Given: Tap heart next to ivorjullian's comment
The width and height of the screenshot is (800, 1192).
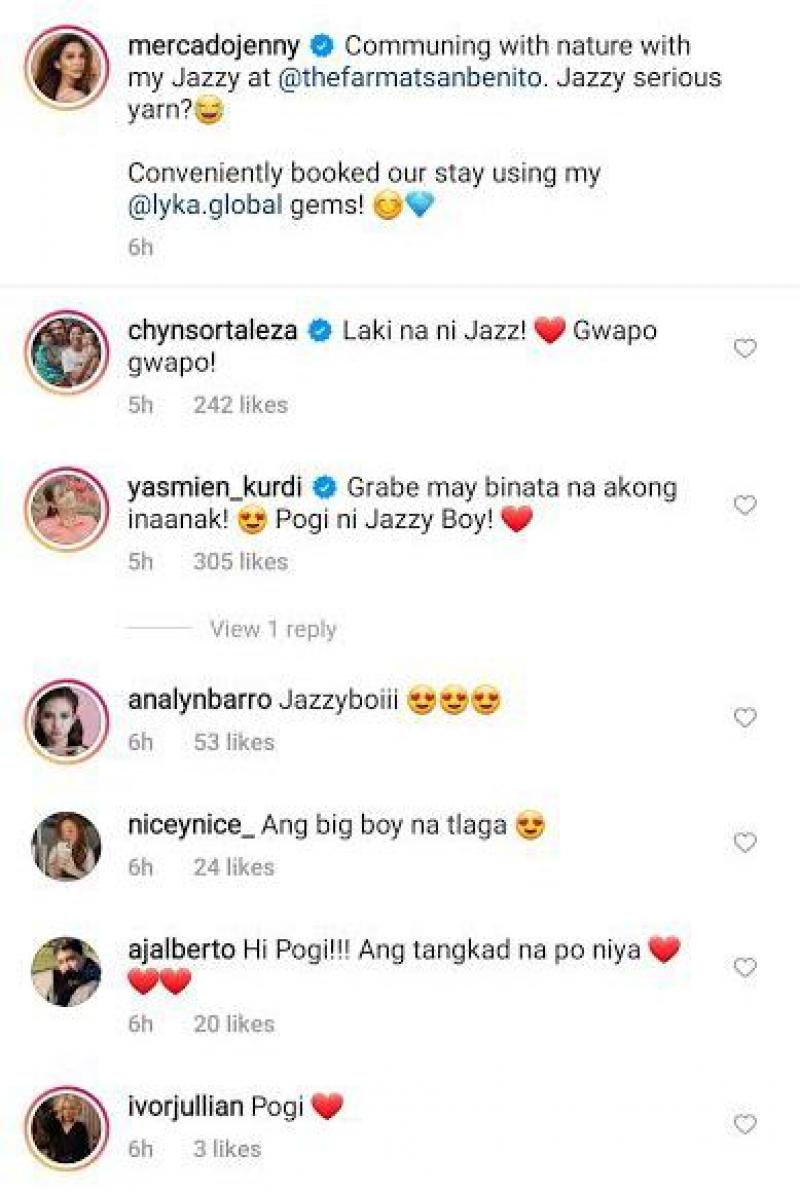Looking at the screenshot, I should tap(745, 1124).
